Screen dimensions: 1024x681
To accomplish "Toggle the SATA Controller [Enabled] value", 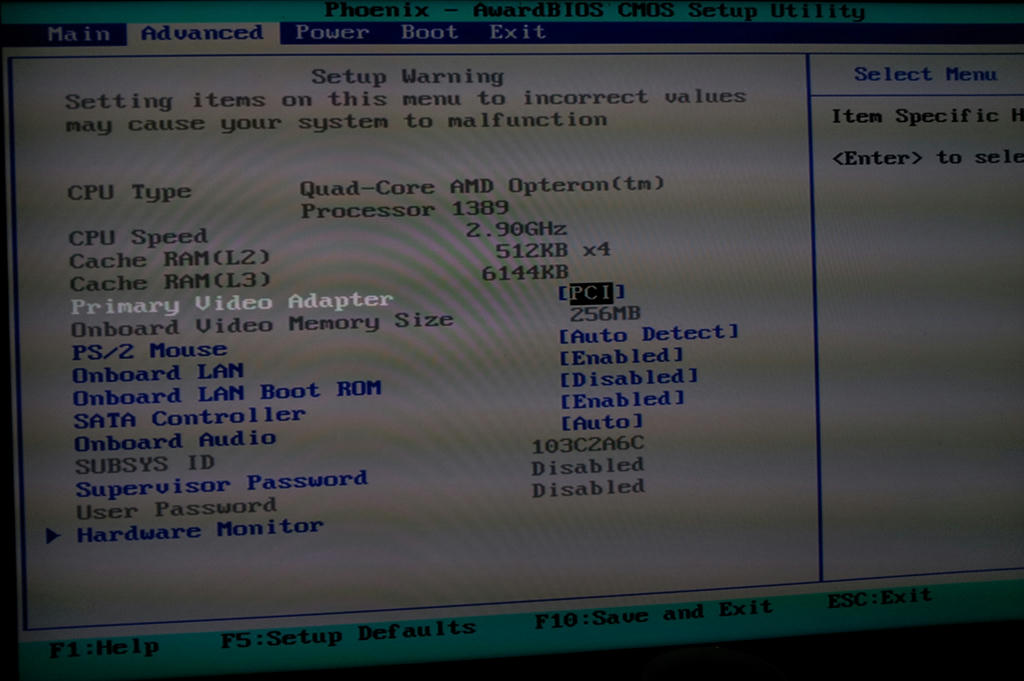I will tap(622, 400).
